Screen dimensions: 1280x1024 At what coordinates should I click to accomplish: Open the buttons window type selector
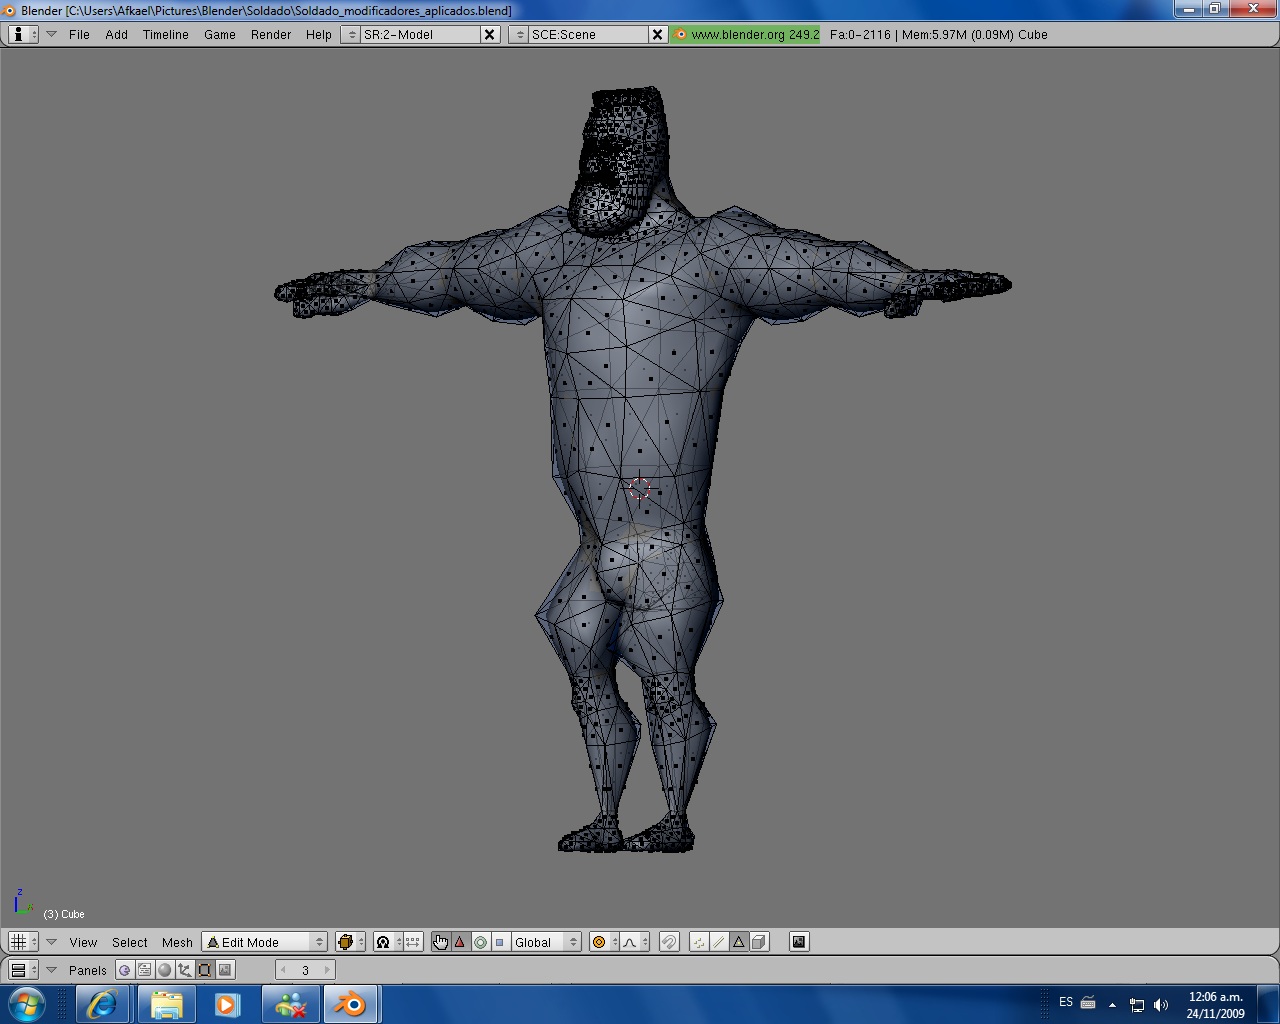click(22, 970)
